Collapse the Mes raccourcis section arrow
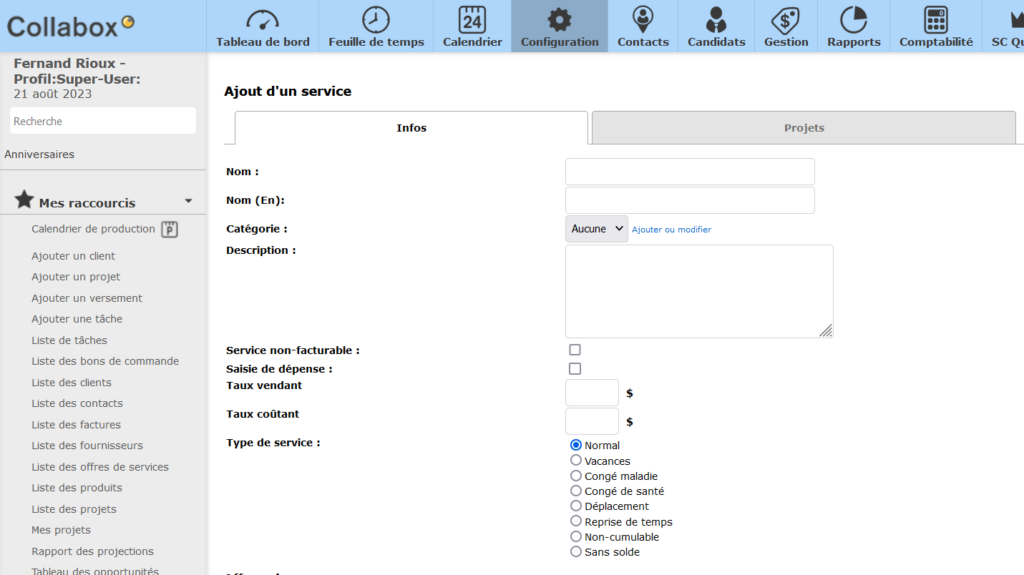The image size is (1024, 575). (188, 202)
